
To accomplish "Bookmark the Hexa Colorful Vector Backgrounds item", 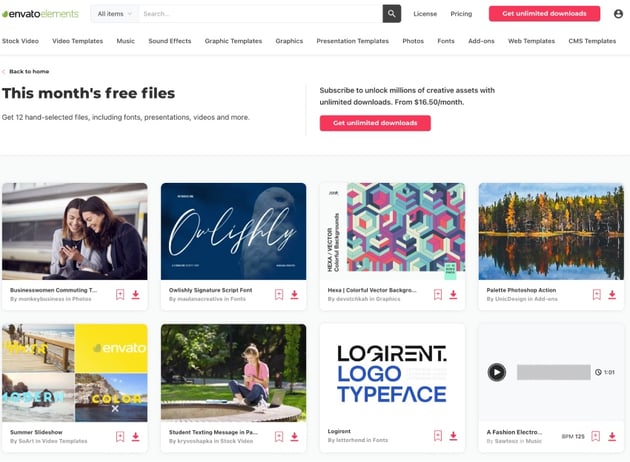I will pyautogui.click(x=438, y=294).
